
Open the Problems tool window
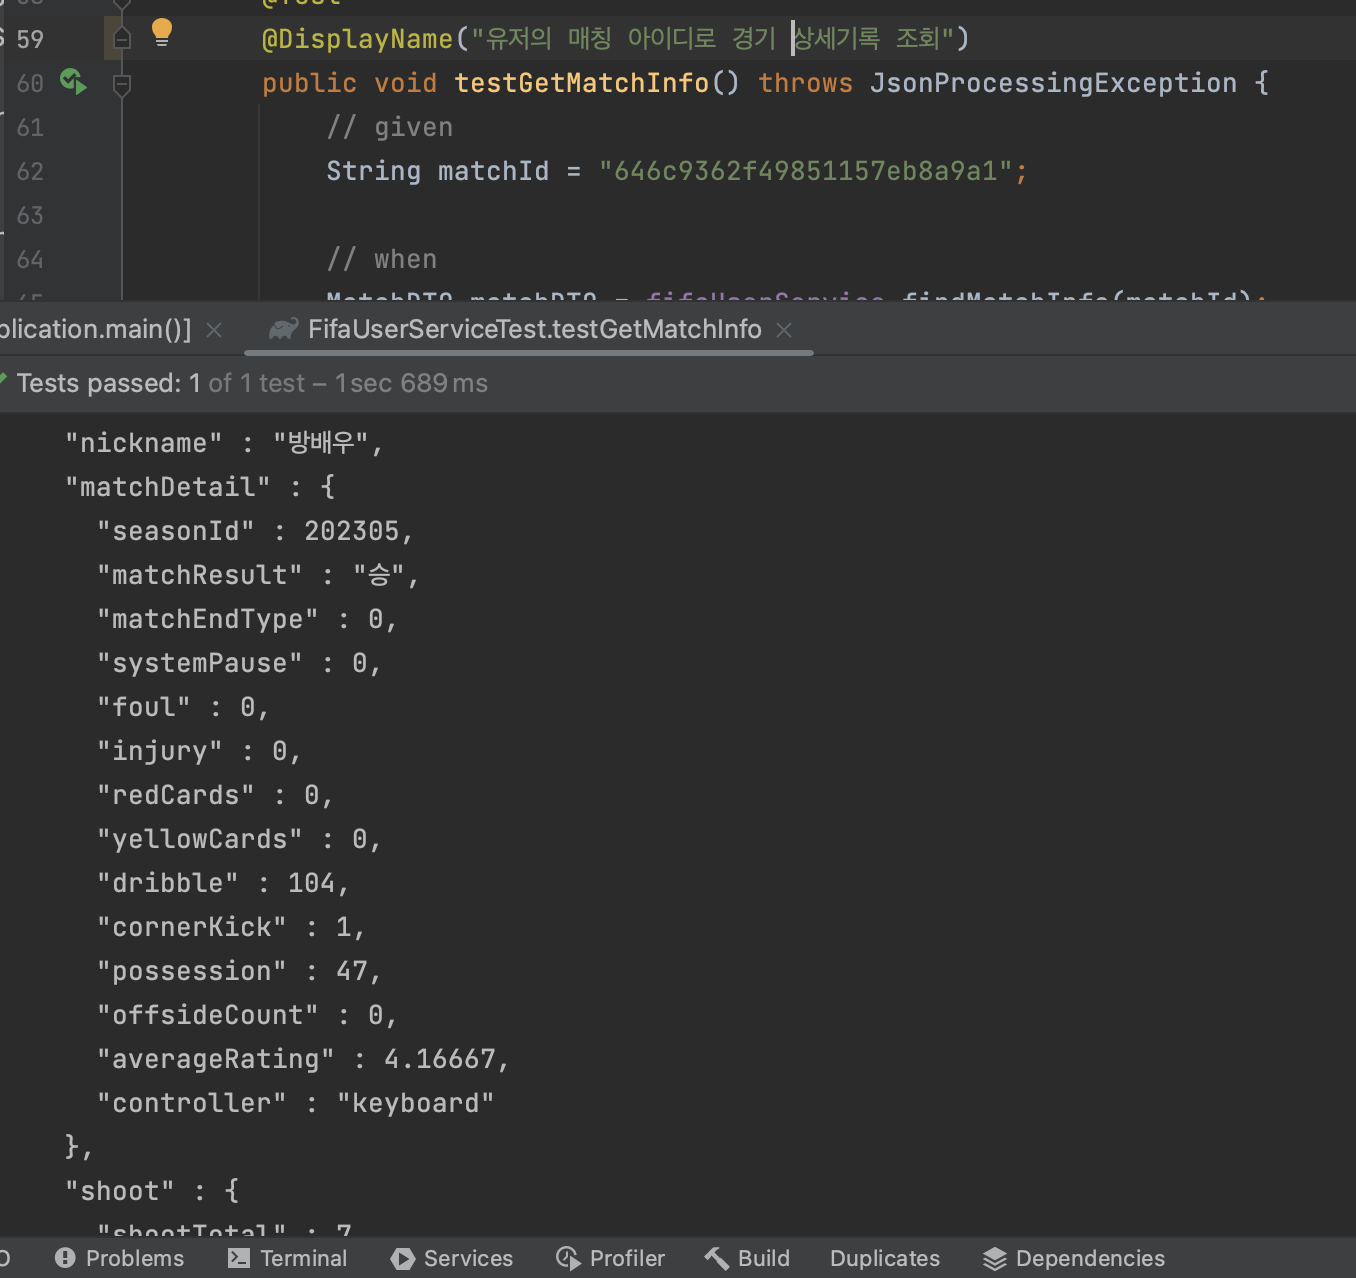[119, 1258]
